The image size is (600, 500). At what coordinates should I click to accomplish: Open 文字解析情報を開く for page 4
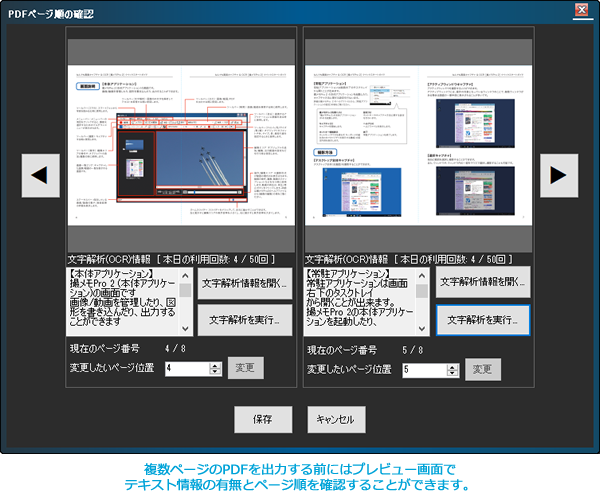245,283
